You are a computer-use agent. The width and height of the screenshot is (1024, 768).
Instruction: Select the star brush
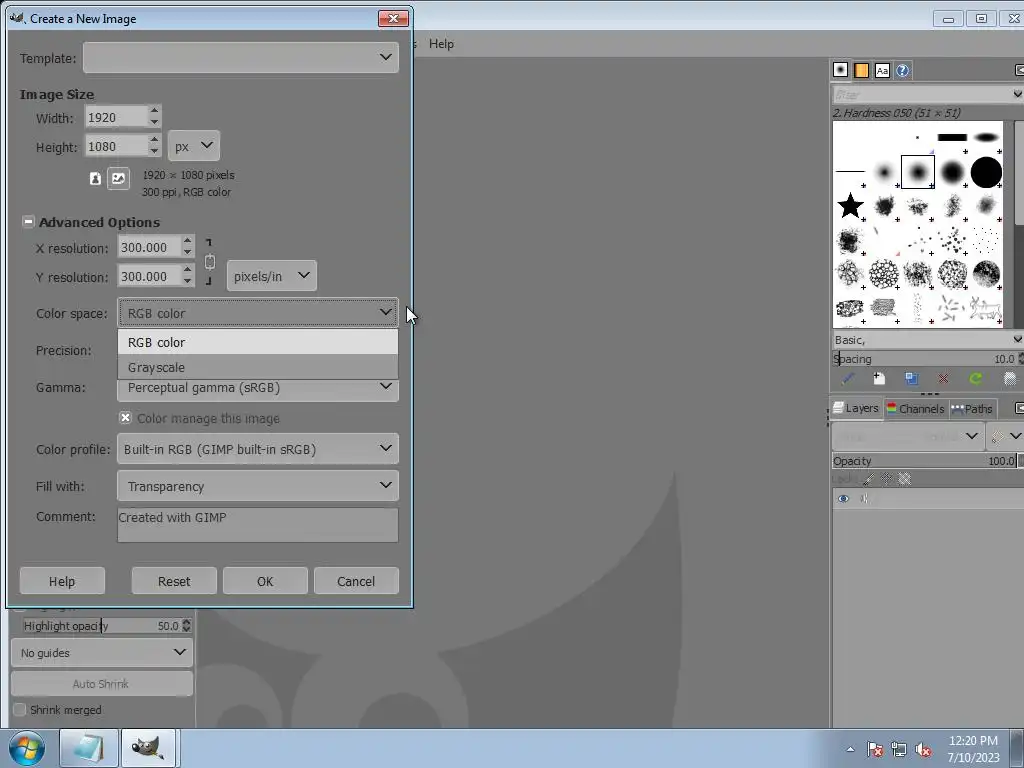(850, 206)
